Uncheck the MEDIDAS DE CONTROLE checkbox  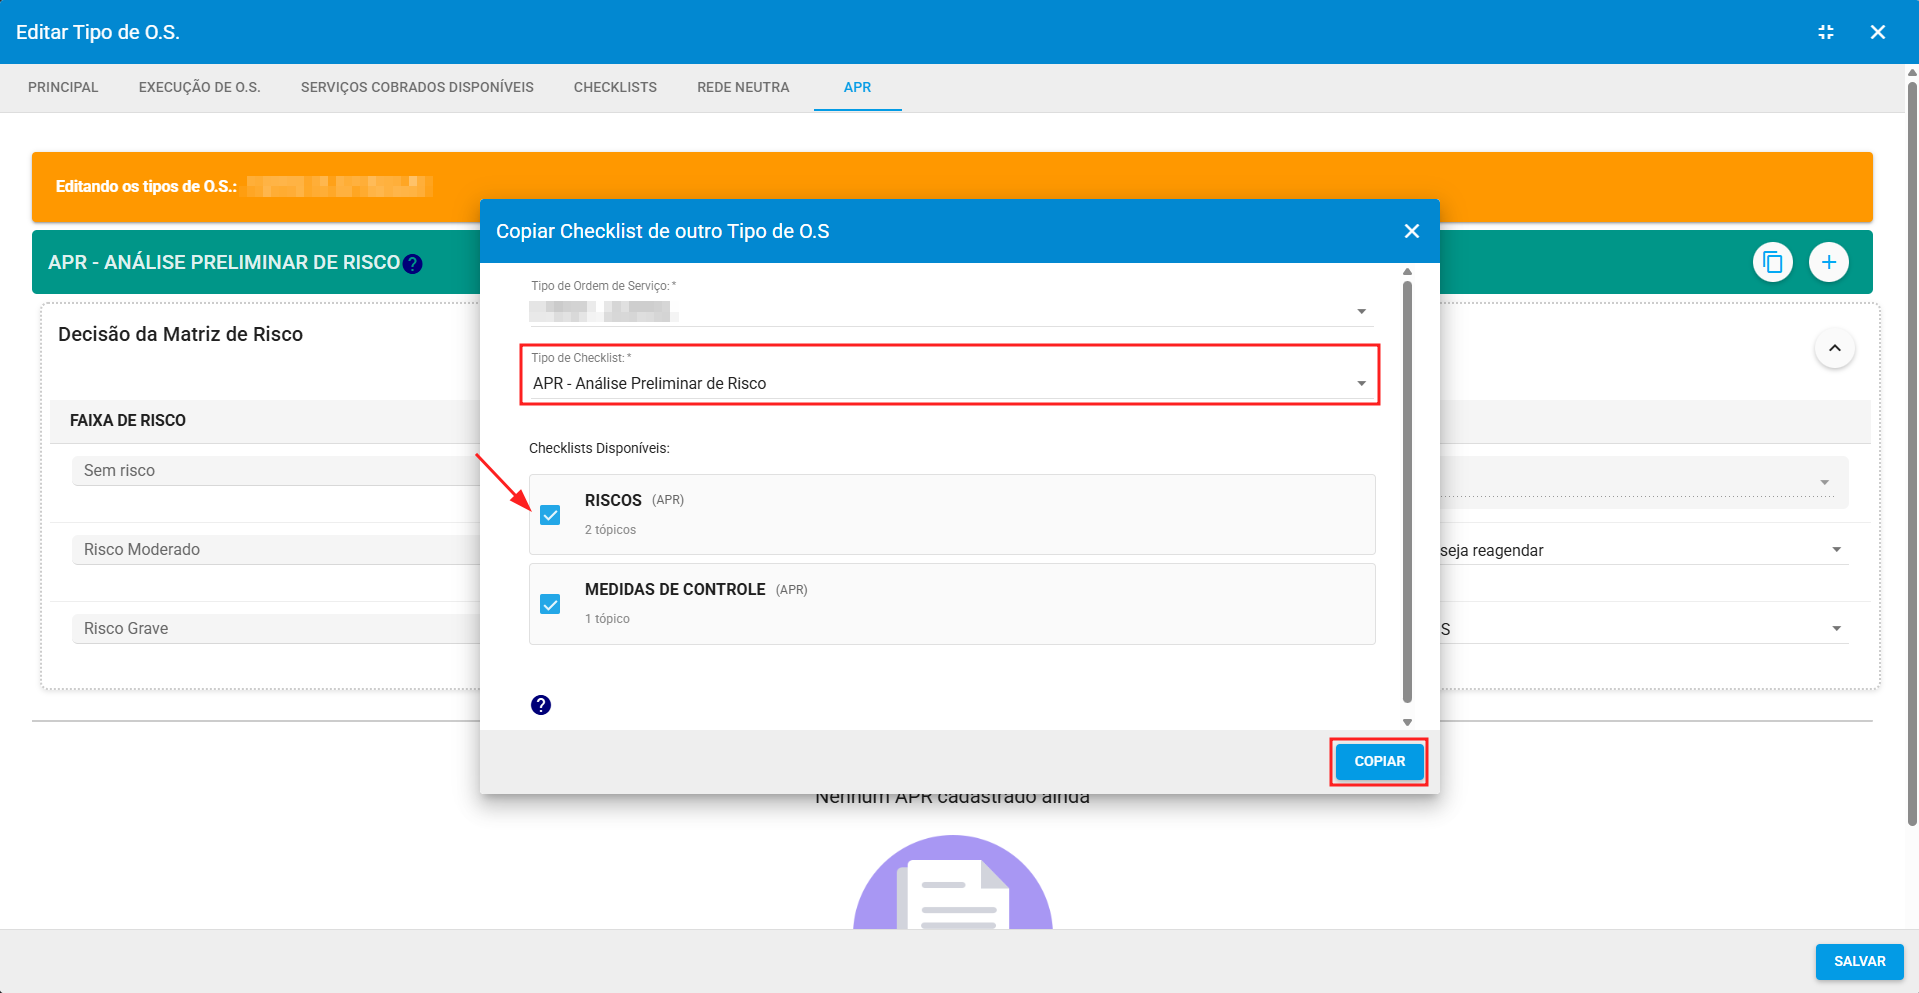(x=550, y=604)
